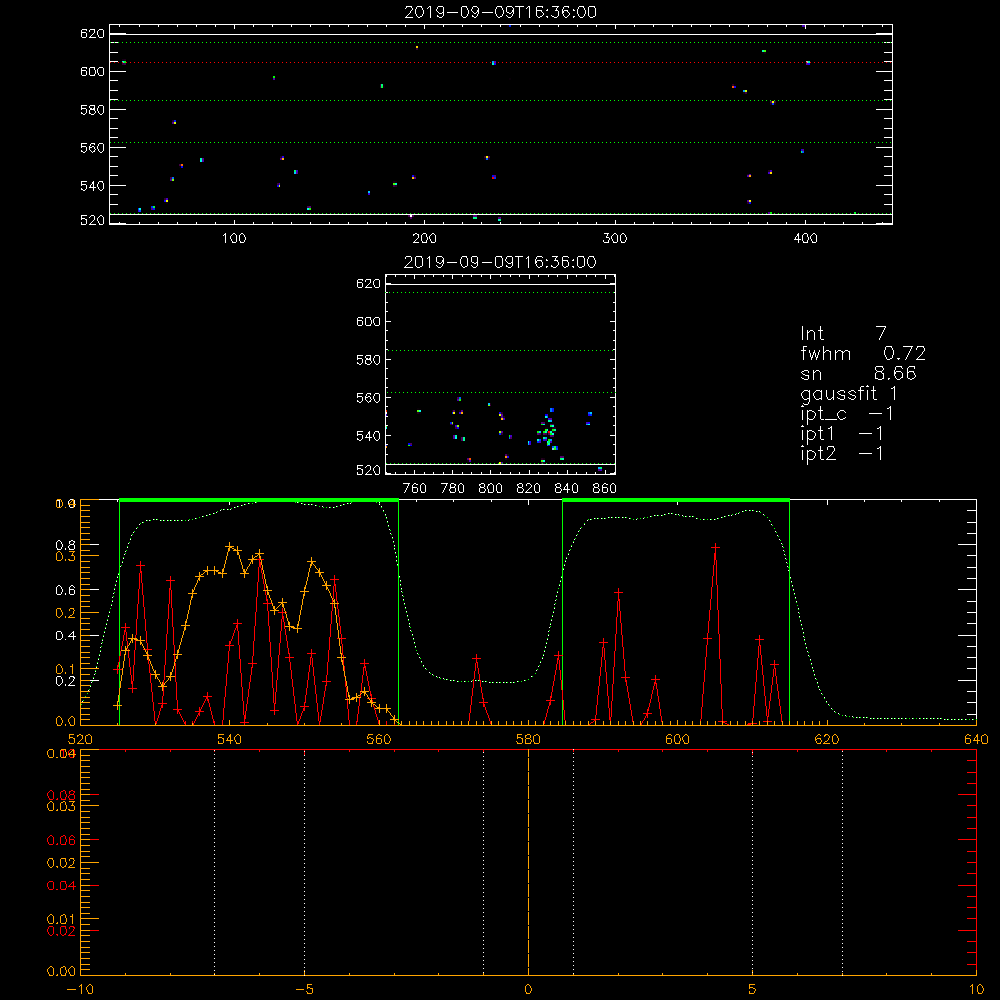Click x-axis label 300 on top plot

coord(615,239)
